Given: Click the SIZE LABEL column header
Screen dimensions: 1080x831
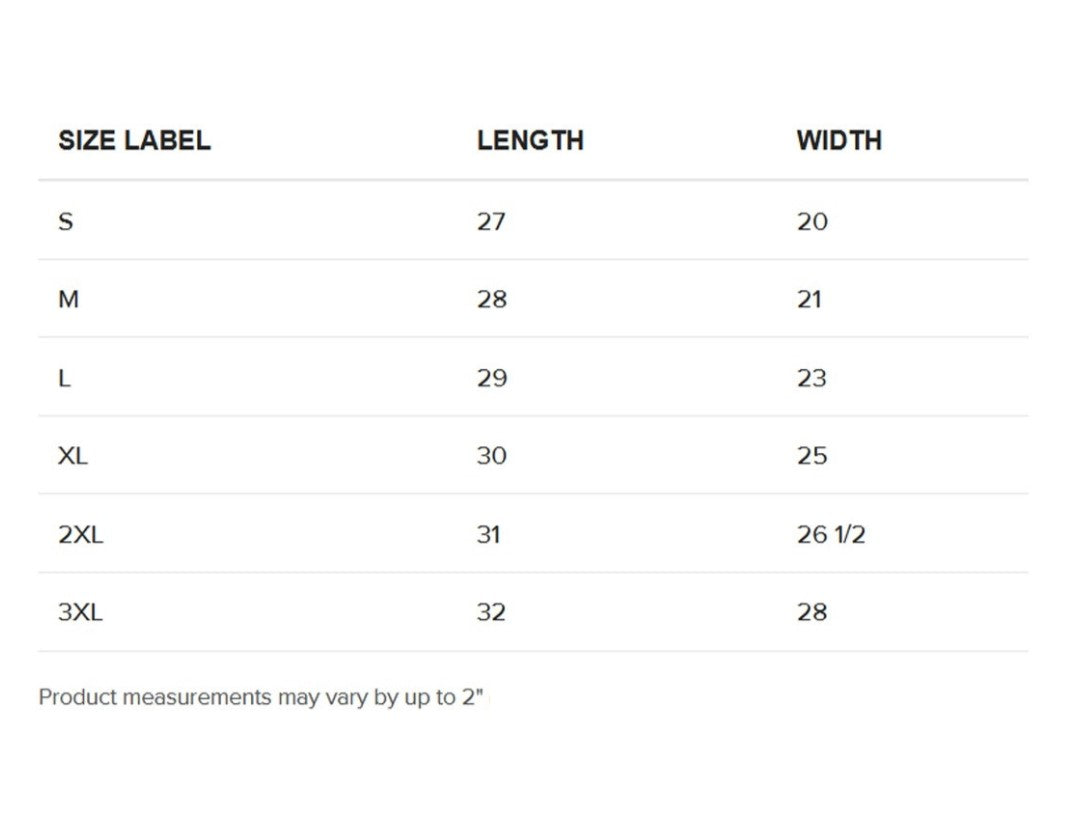Looking at the screenshot, I should 134,141.
